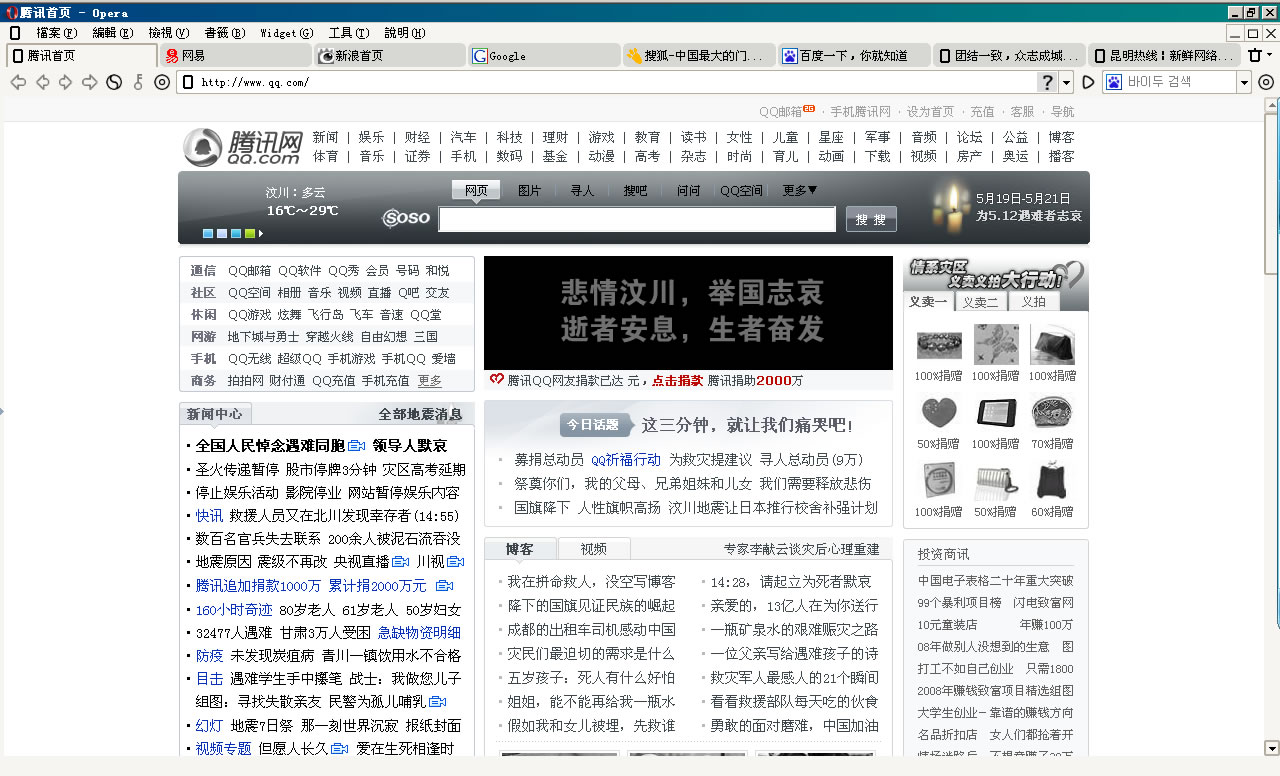Click the small arrow after the color squares
The image size is (1280, 776).
pyautogui.click(x=261, y=234)
